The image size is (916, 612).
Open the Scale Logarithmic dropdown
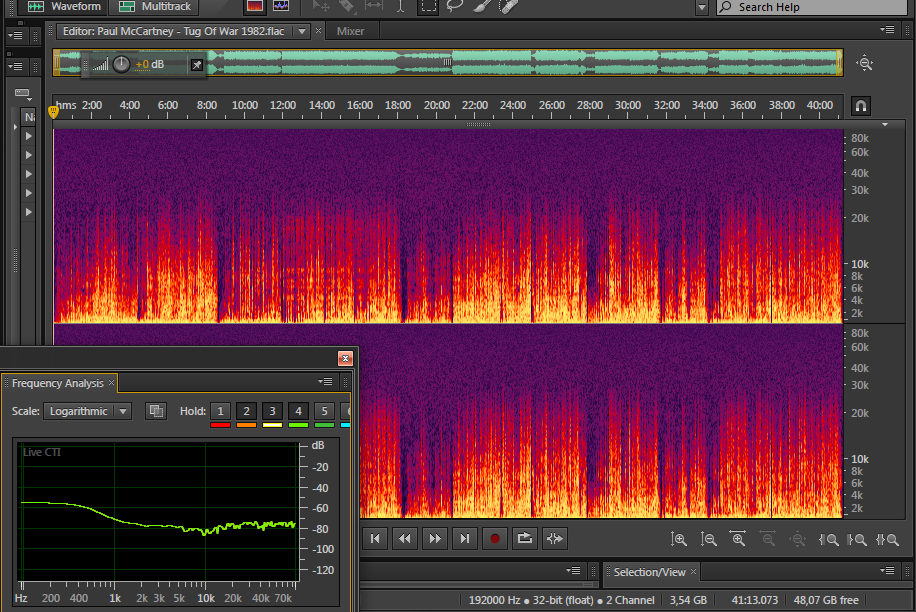[88, 411]
